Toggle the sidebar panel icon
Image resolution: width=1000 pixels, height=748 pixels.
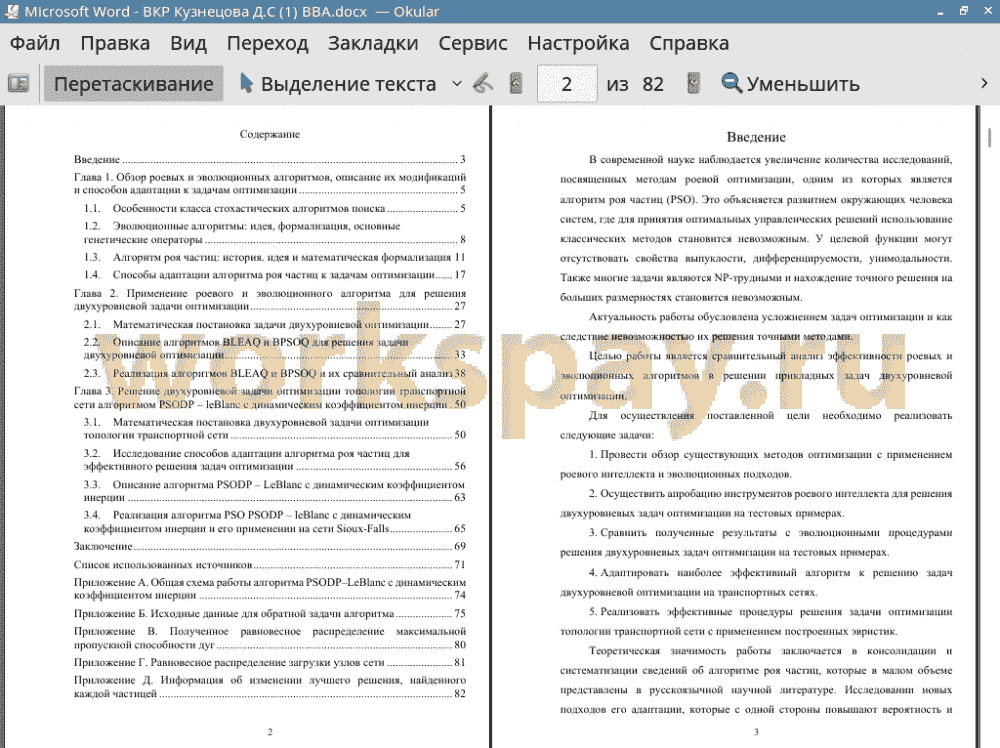pyautogui.click(x=18, y=84)
